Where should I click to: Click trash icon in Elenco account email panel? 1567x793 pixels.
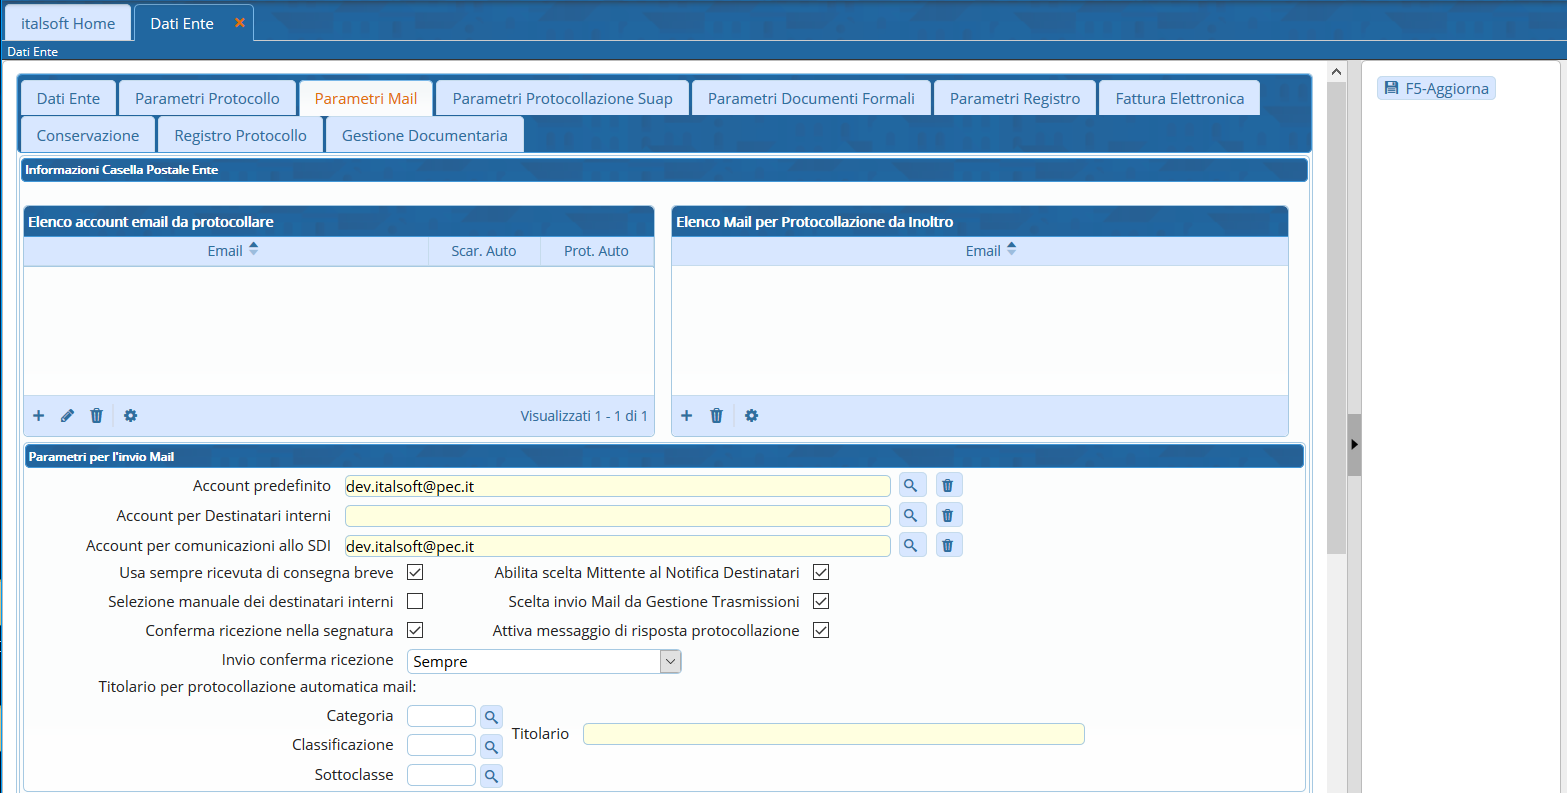pos(97,416)
